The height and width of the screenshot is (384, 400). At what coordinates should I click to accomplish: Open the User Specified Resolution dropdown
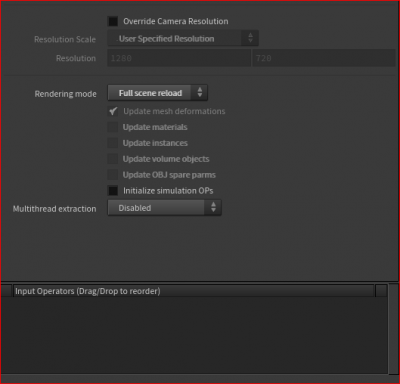click(x=183, y=39)
